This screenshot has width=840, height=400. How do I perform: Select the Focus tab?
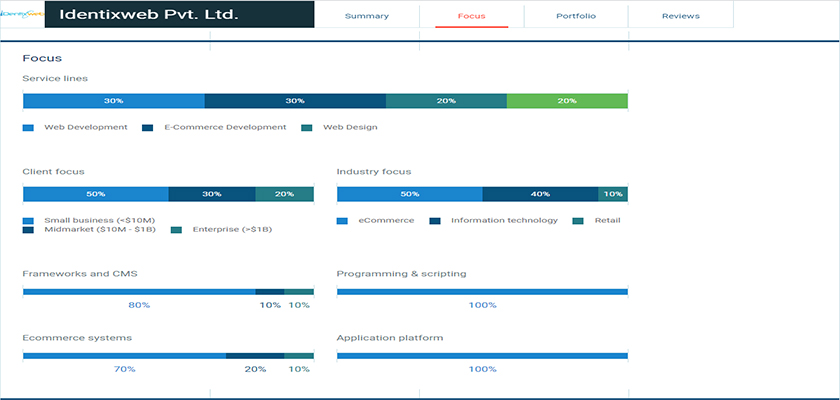click(471, 16)
